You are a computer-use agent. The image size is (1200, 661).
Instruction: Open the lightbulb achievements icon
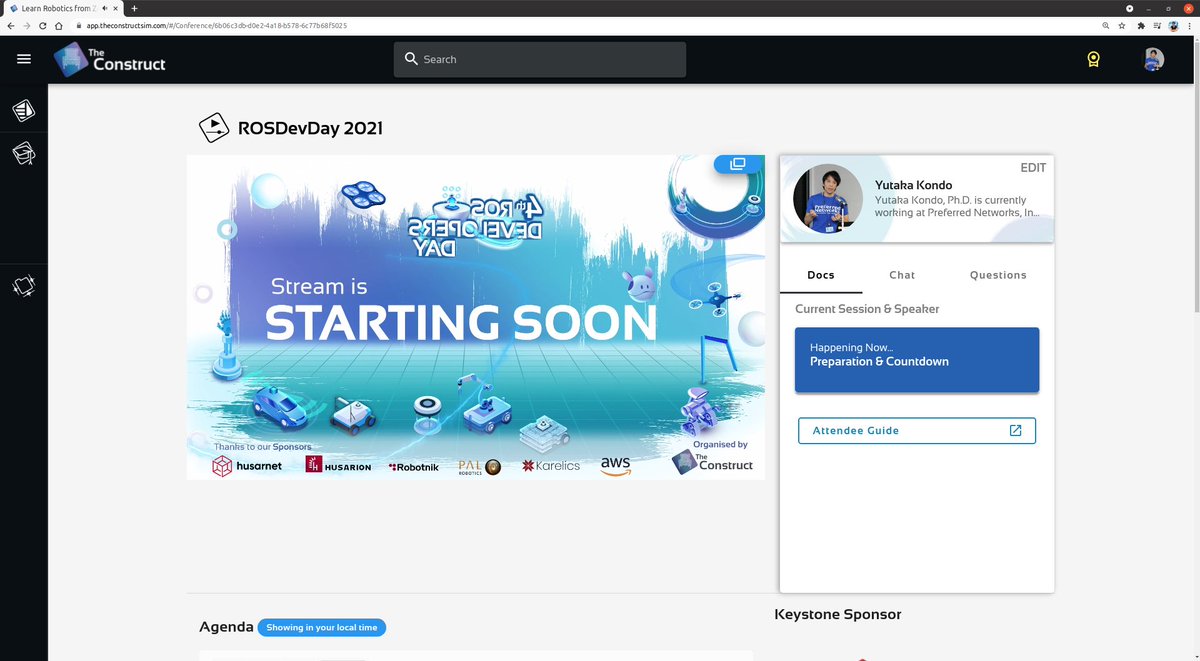pos(1093,59)
